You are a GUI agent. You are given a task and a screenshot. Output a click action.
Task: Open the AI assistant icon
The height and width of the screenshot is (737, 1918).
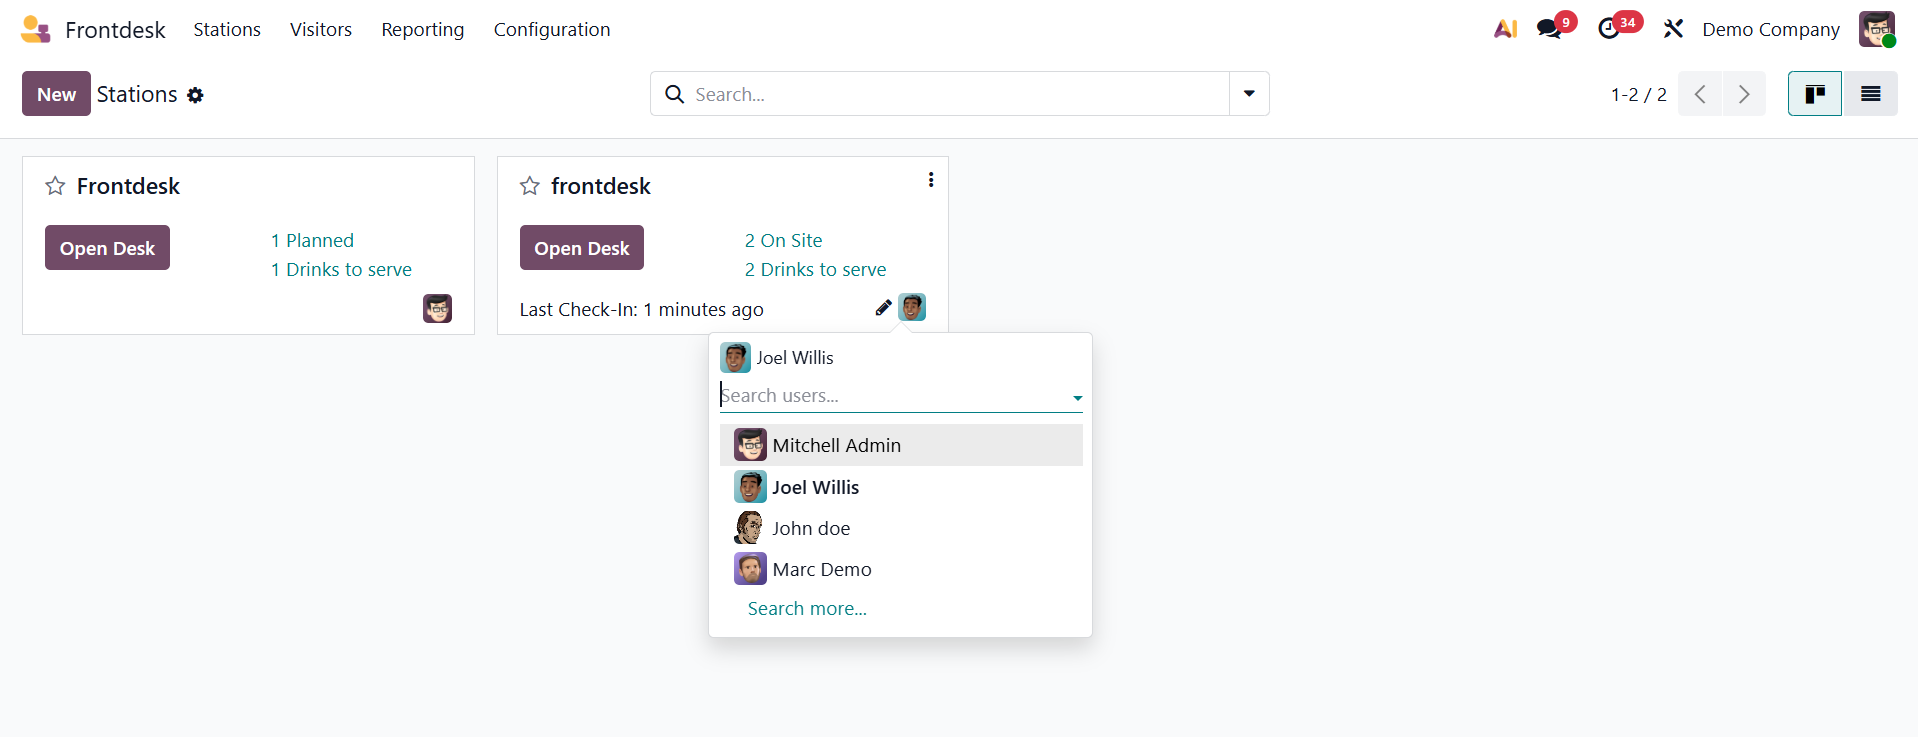coord(1505,29)
